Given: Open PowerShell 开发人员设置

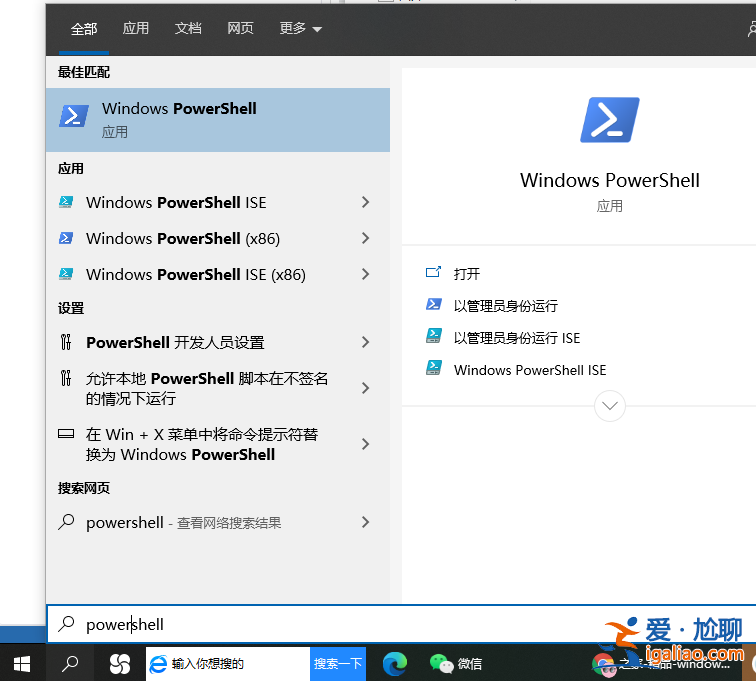Looking at the screenshot, I should (218, 342).
